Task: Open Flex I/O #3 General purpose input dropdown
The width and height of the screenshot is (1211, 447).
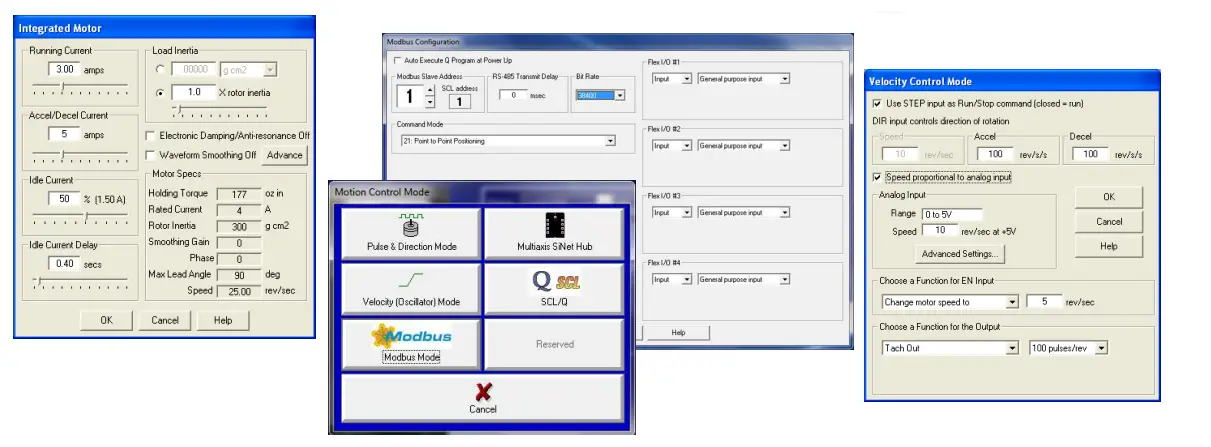Action: (784, 212)
